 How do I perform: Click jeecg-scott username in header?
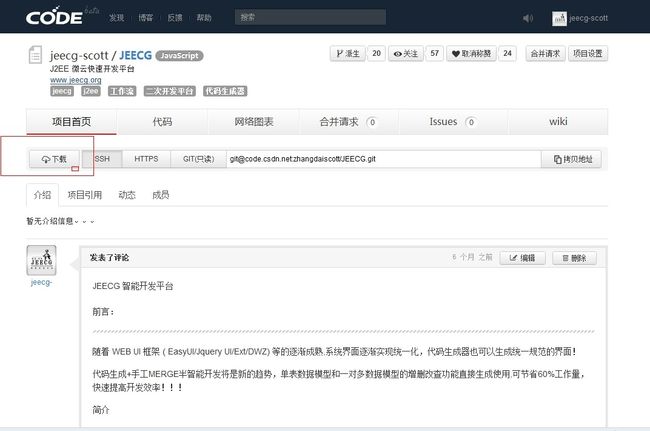pyautogui.click(x=588, y=18)
